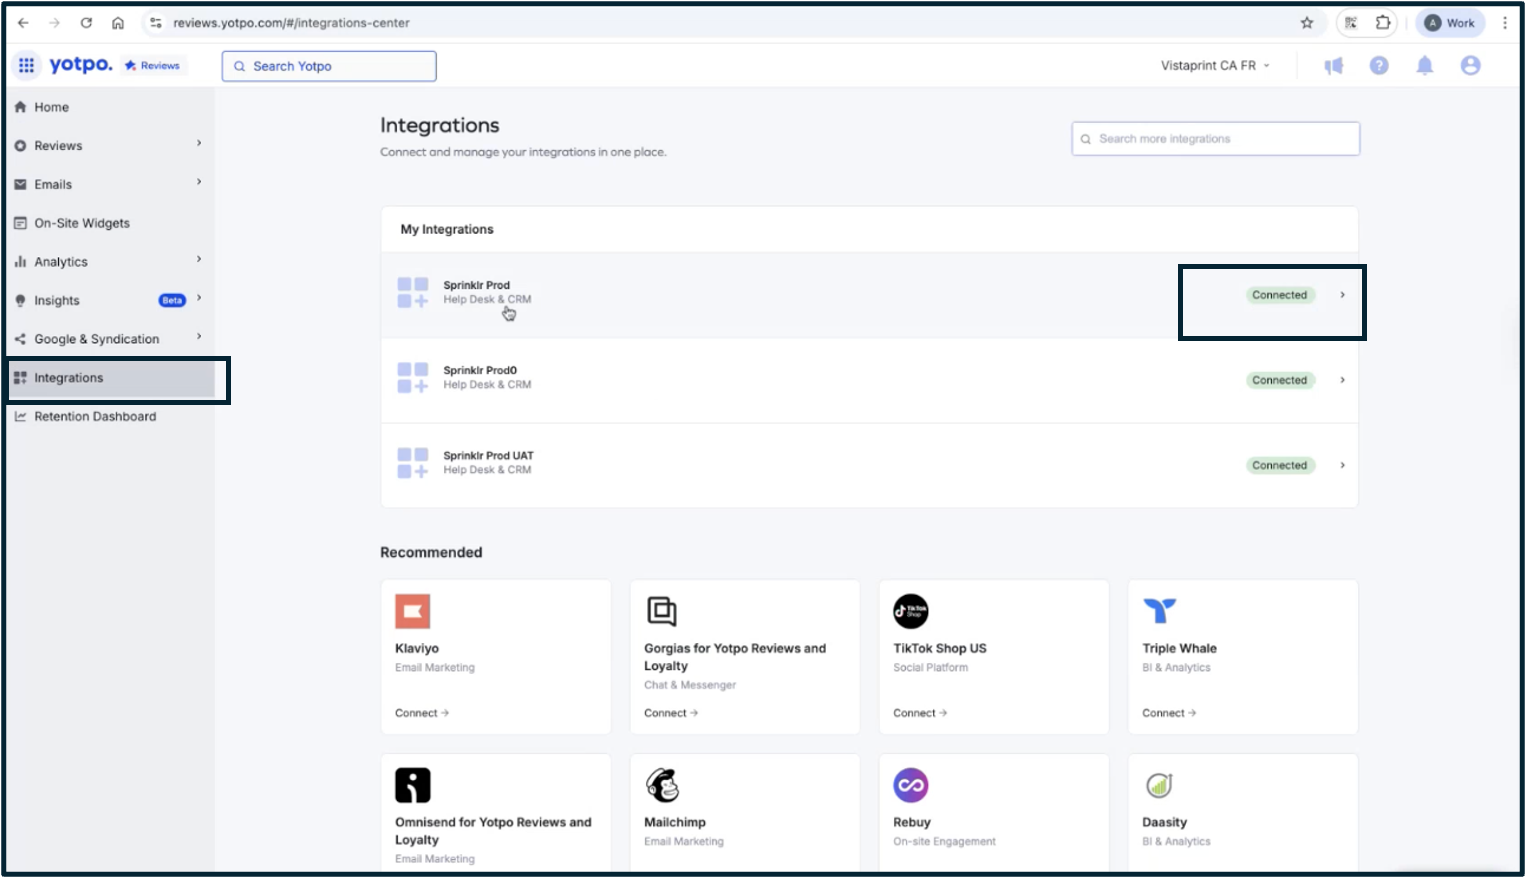The height and width of the screenshot is (878, 1526).
Task: Click the browser forward arrow
Action: pos(54,23)
